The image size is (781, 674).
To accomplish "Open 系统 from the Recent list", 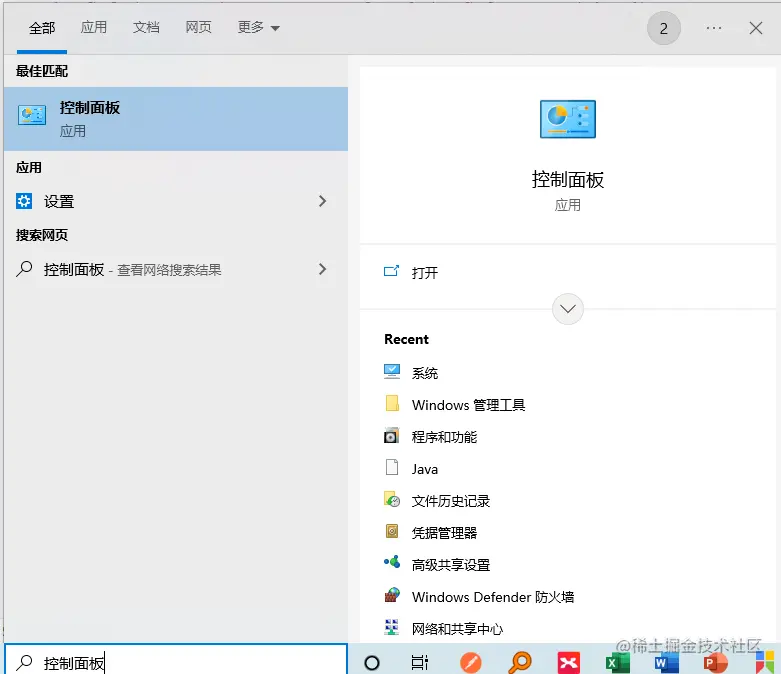I will (x=425, y=373).
